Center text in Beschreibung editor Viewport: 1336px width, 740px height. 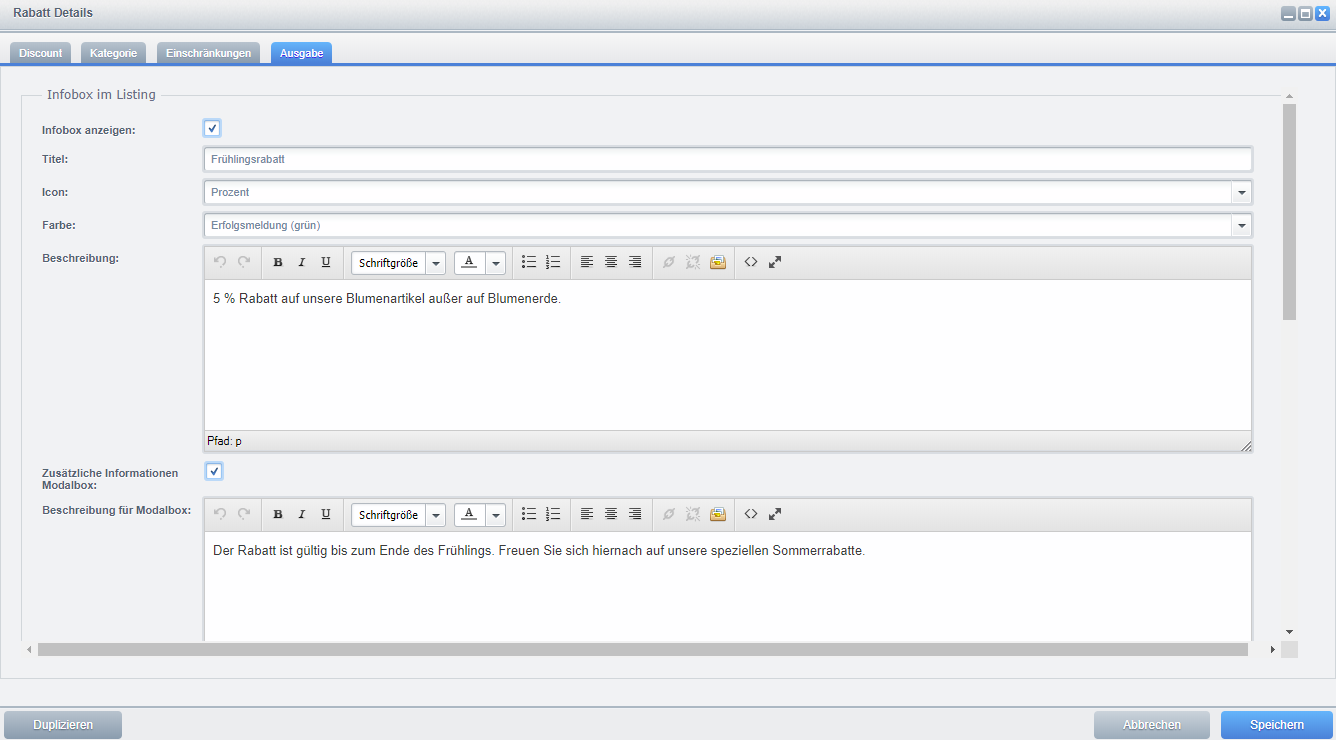pos(611,262)
